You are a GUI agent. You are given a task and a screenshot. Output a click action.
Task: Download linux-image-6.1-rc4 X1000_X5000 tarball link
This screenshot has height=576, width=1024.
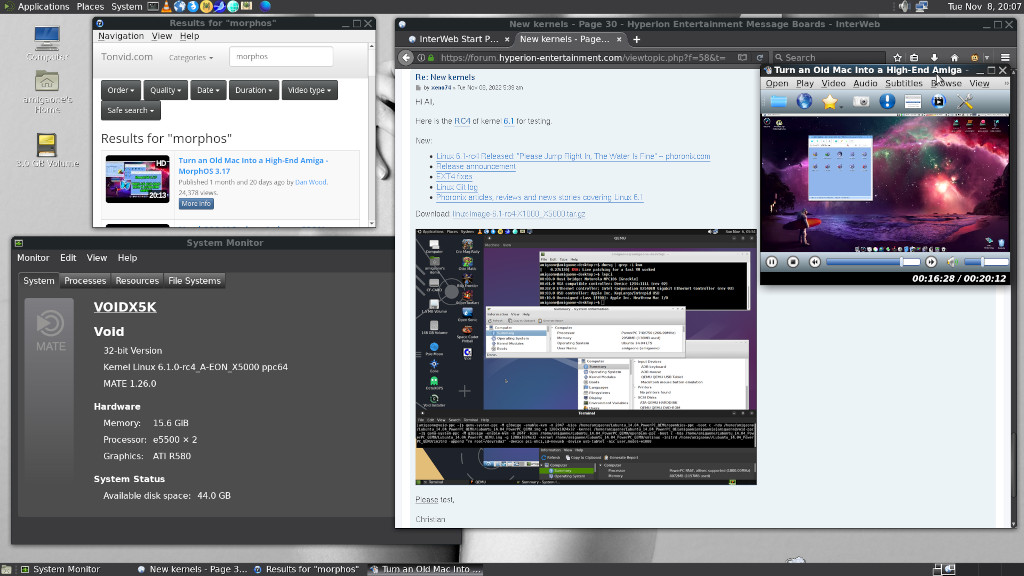[519, 214]
